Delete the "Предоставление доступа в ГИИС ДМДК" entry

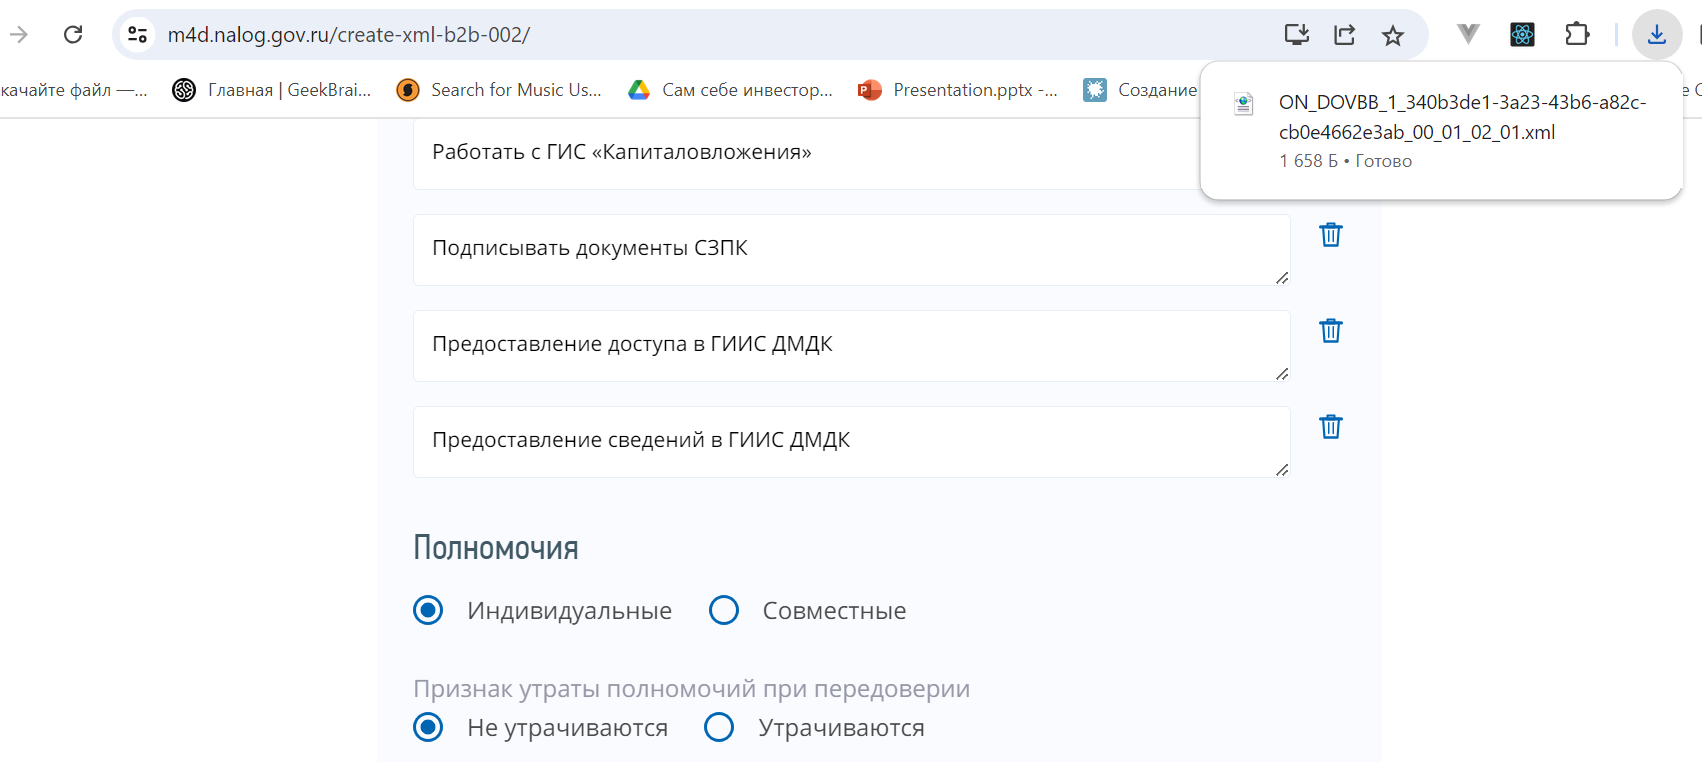click(1330, 331)
